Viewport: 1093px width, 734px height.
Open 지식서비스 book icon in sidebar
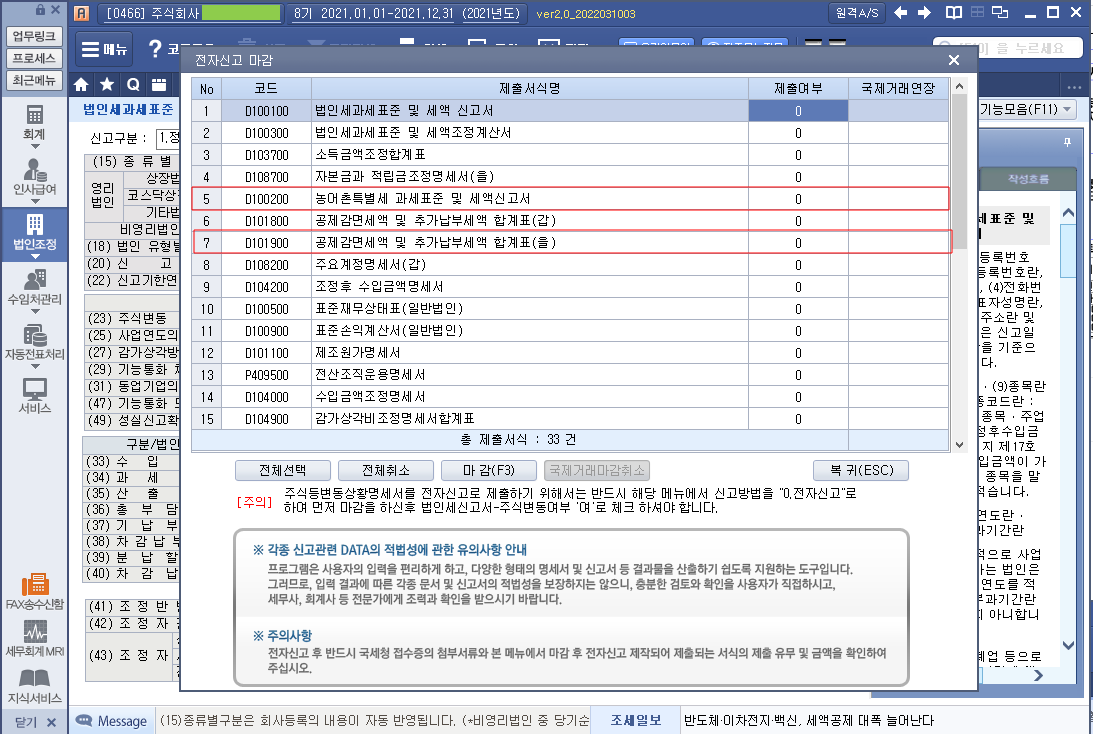click(x=34, y=686)
